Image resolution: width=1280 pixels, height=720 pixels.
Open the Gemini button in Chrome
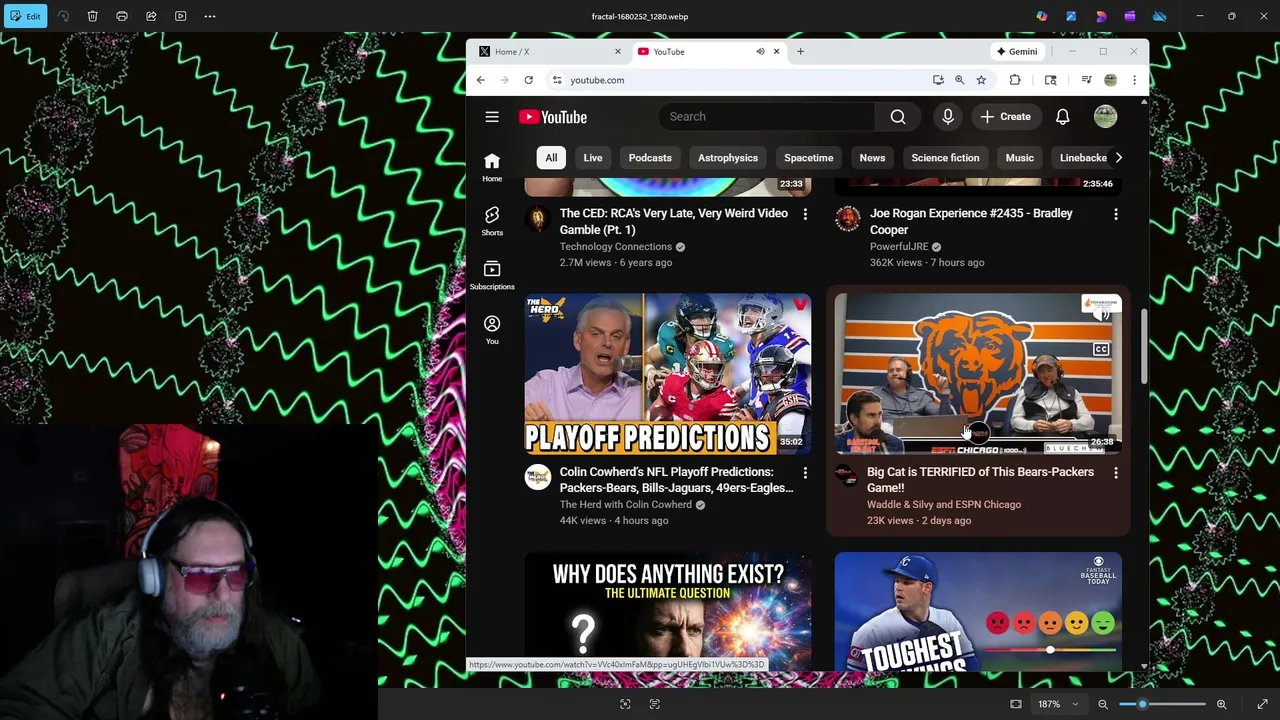(x=1017, y=51)
